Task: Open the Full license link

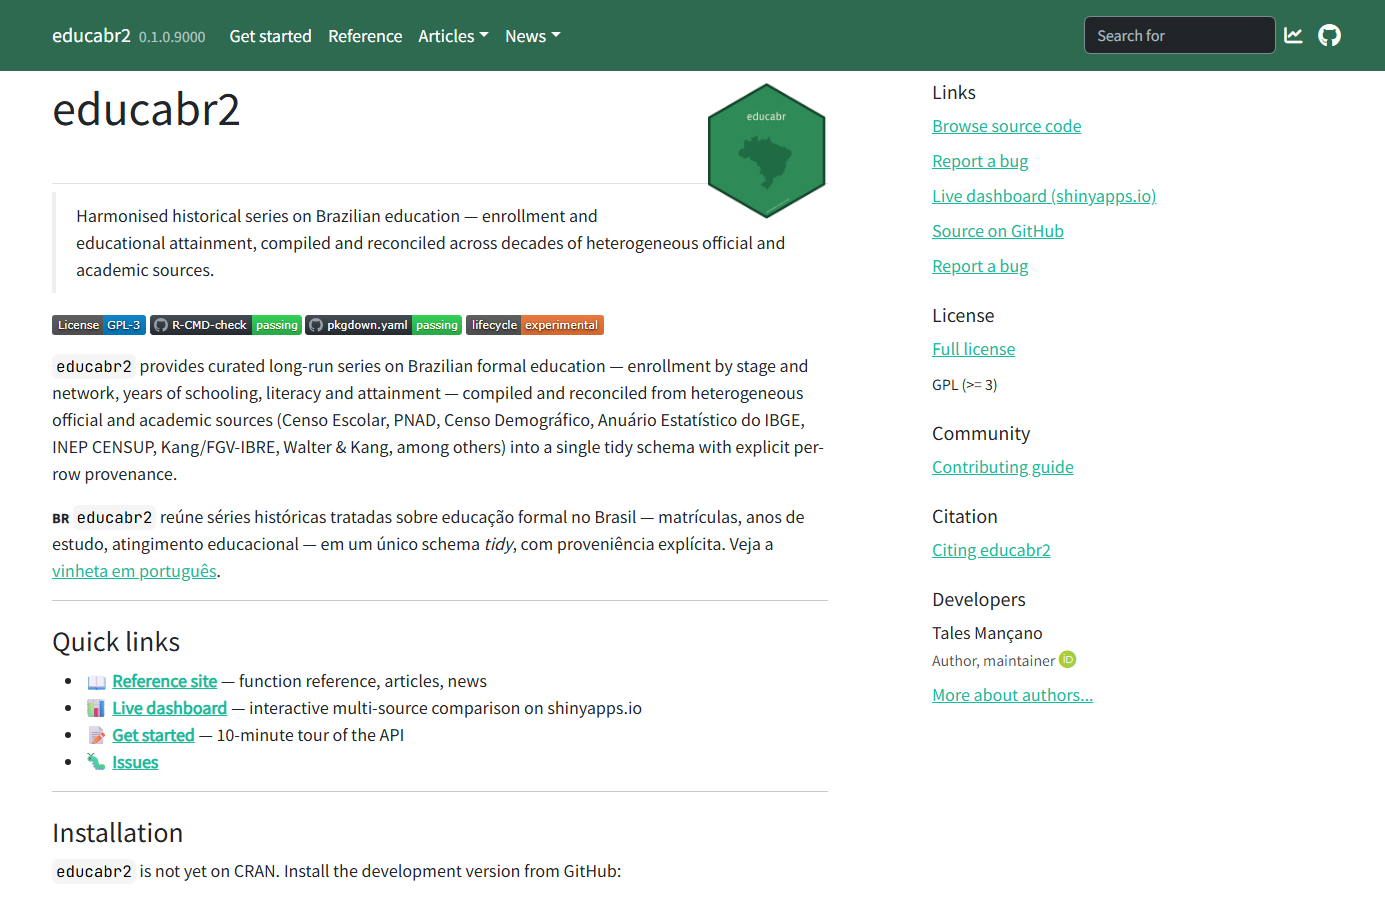Action: click(974, 349)
